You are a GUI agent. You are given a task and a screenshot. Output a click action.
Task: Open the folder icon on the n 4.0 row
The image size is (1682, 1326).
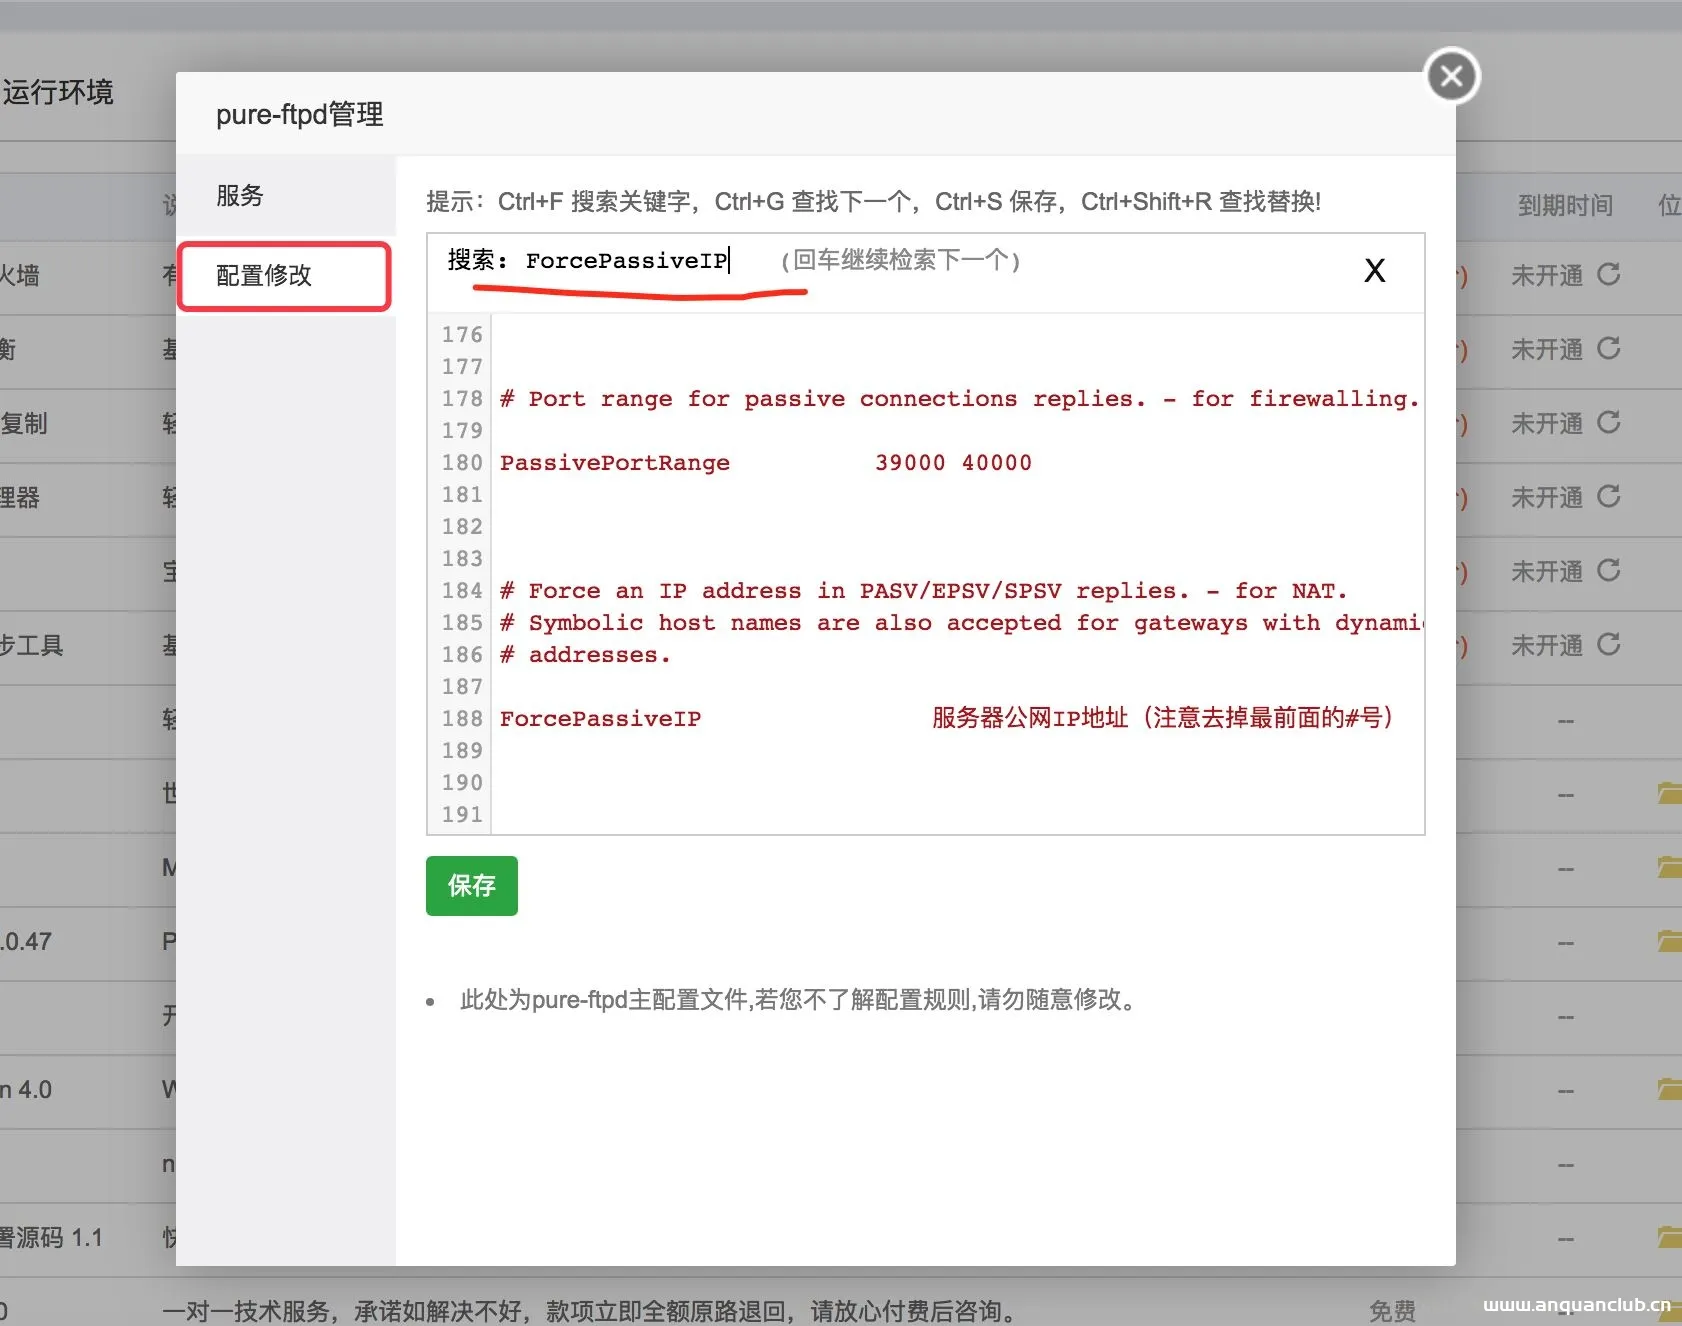(1668, 1090)
